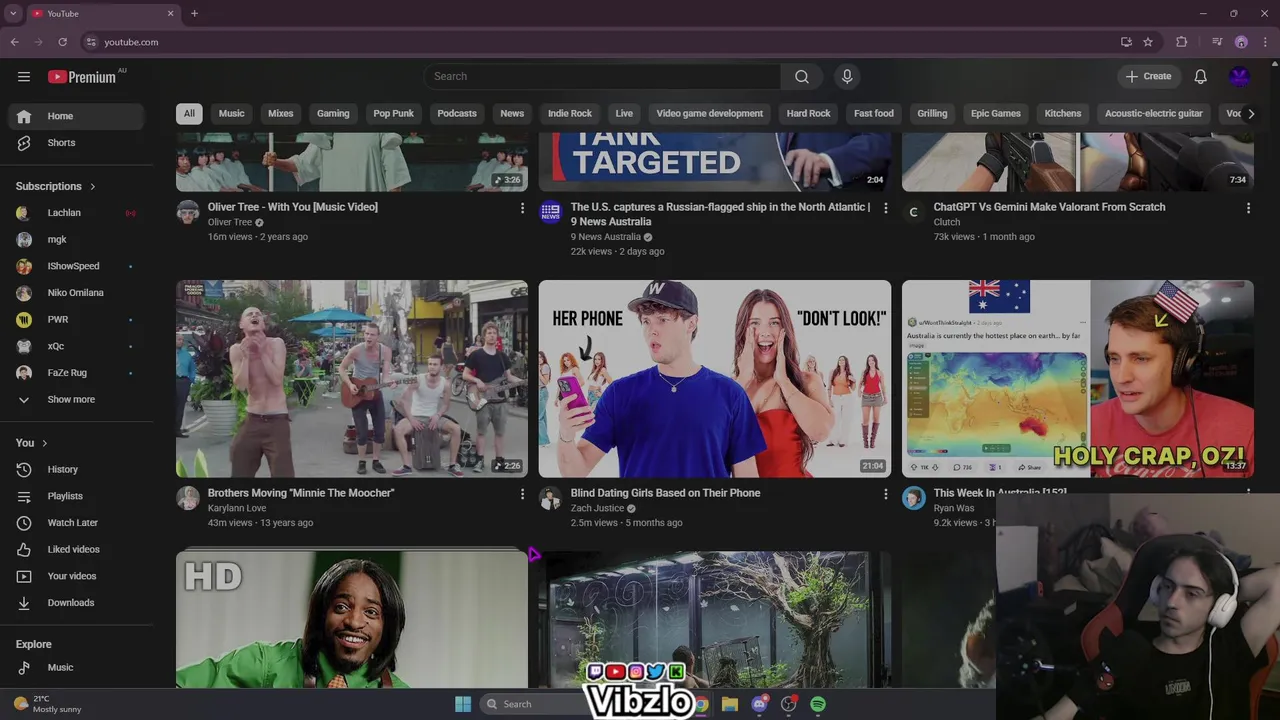The height and width of the screenshot is (720, 1280).
Task: Open Chrome media controls icon
Action: 1217,42
